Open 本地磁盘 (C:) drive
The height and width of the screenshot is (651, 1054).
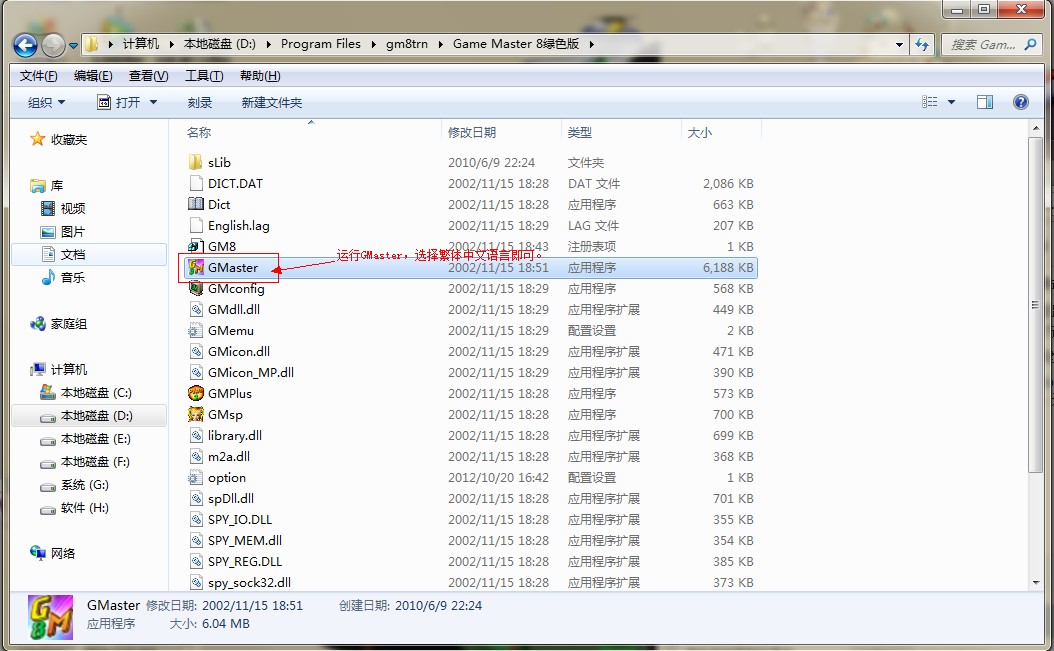95,393
